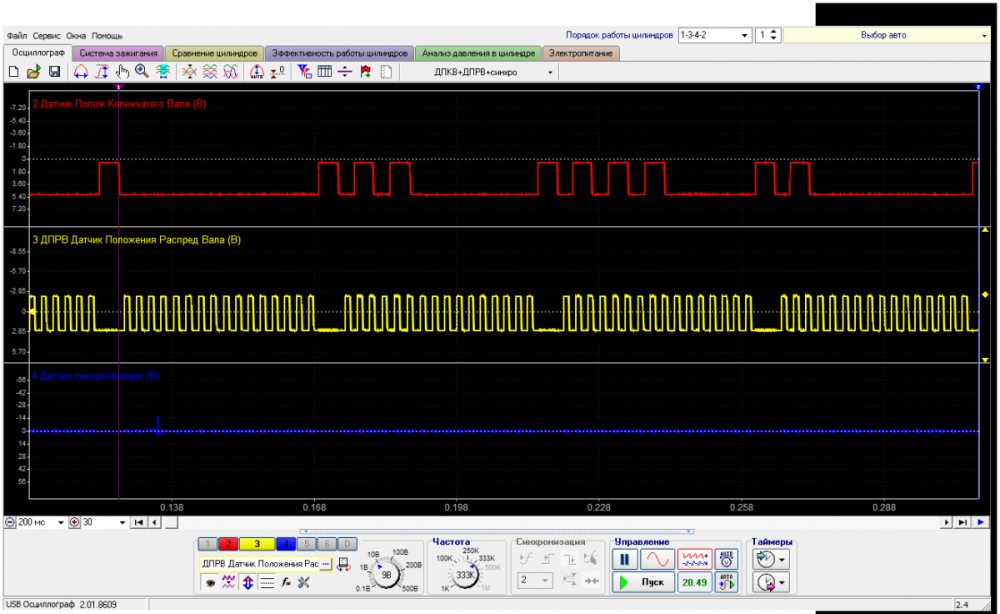Click the red flag marker icon

(x=365, y=72)
